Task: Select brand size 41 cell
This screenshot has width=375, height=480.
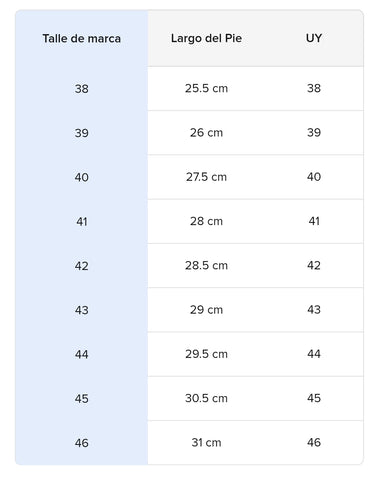Action: (x=81, y=221)
